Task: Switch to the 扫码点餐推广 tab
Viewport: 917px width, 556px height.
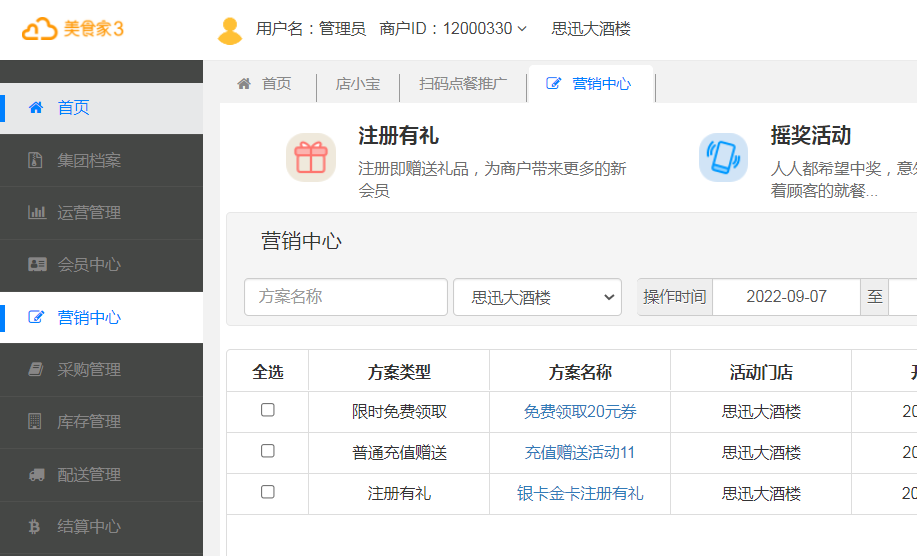Action: tap(462, 85)
